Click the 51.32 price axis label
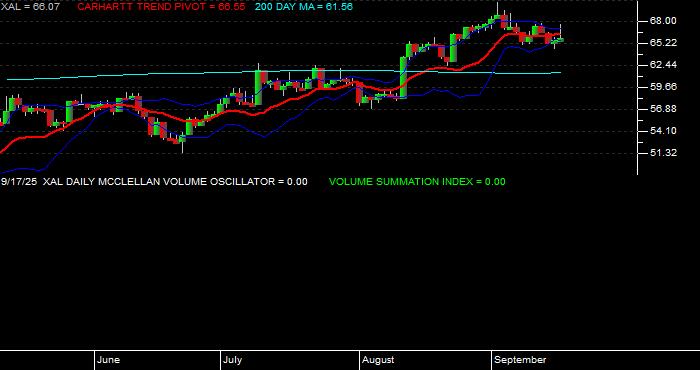 [x=663, y=153]
